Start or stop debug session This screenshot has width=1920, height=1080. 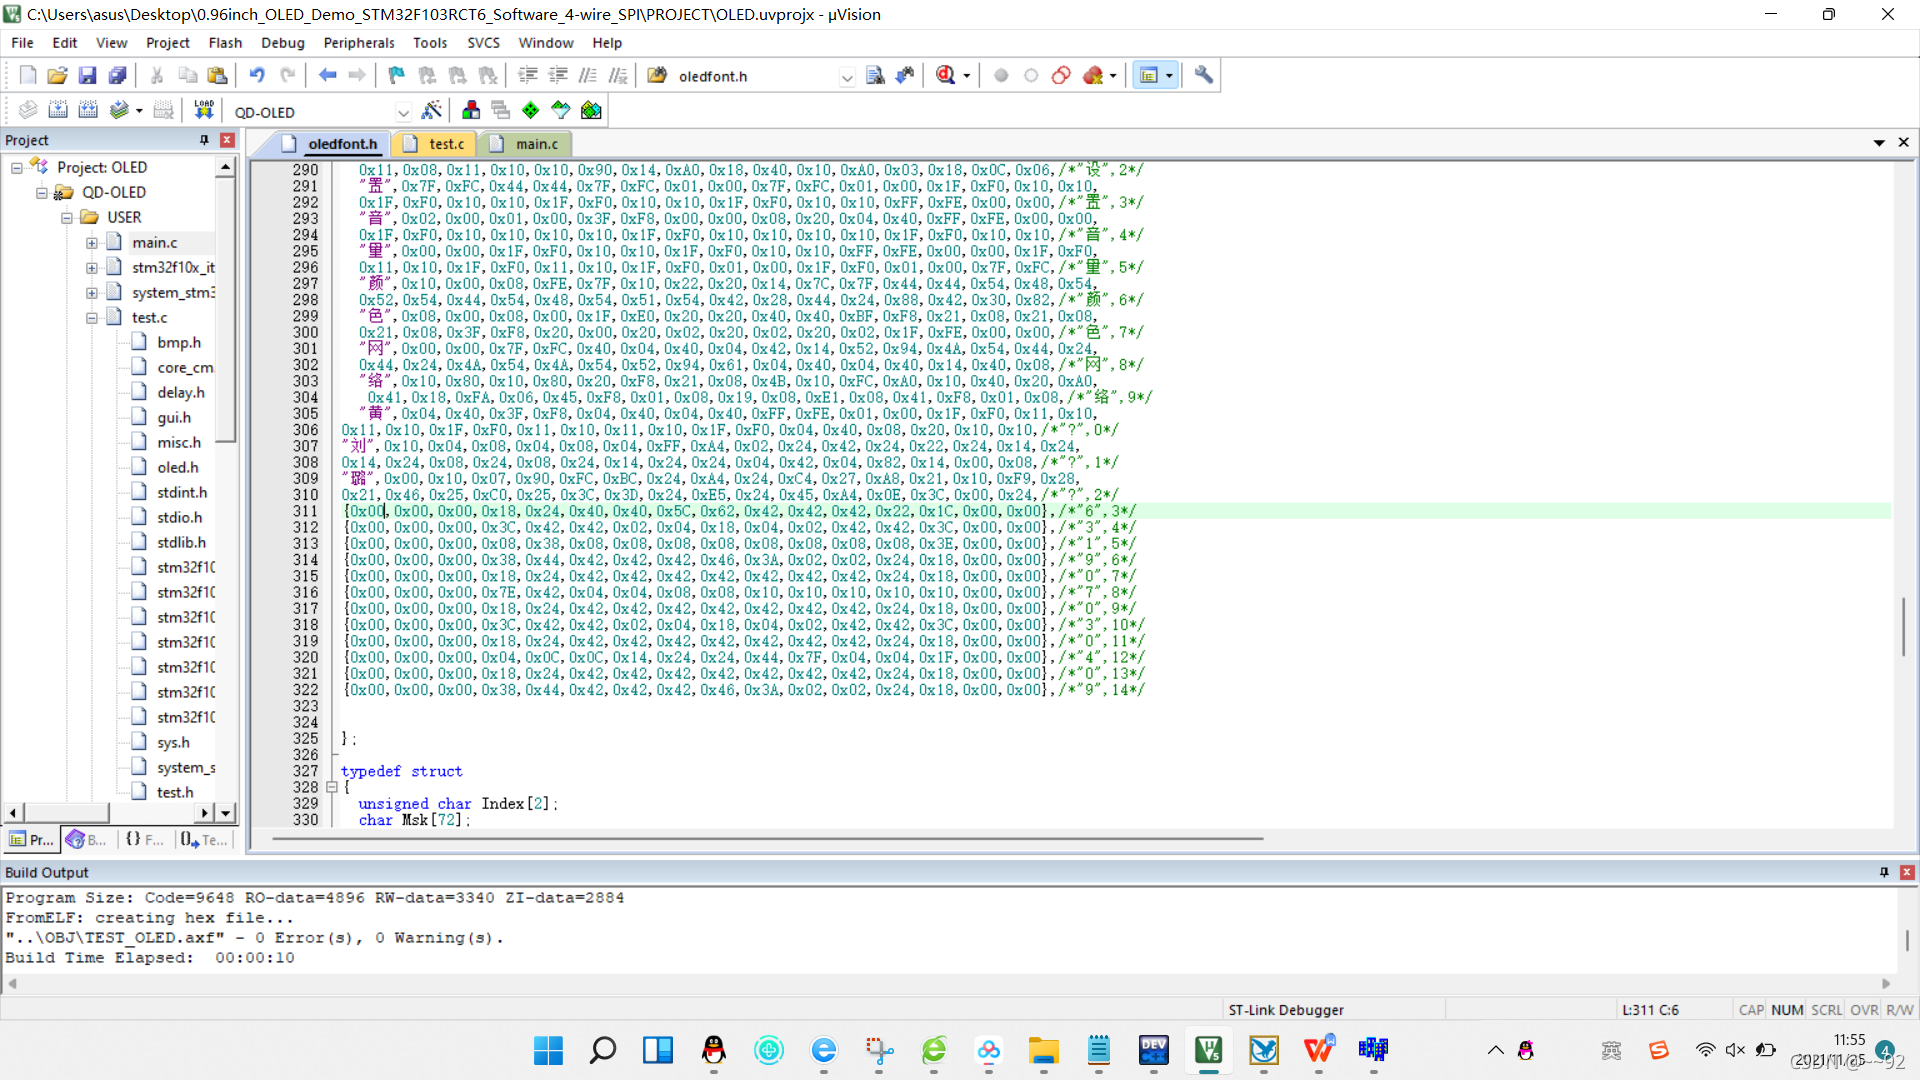(946, 76)
